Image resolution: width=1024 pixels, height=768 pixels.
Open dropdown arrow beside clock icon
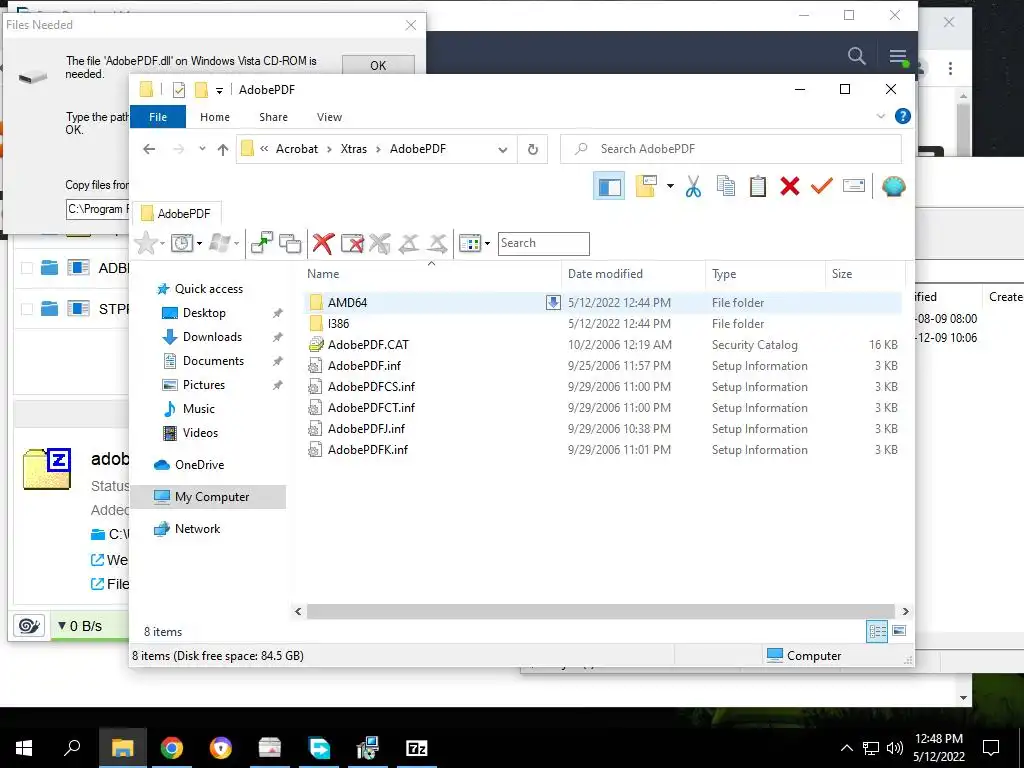[199, 244]
